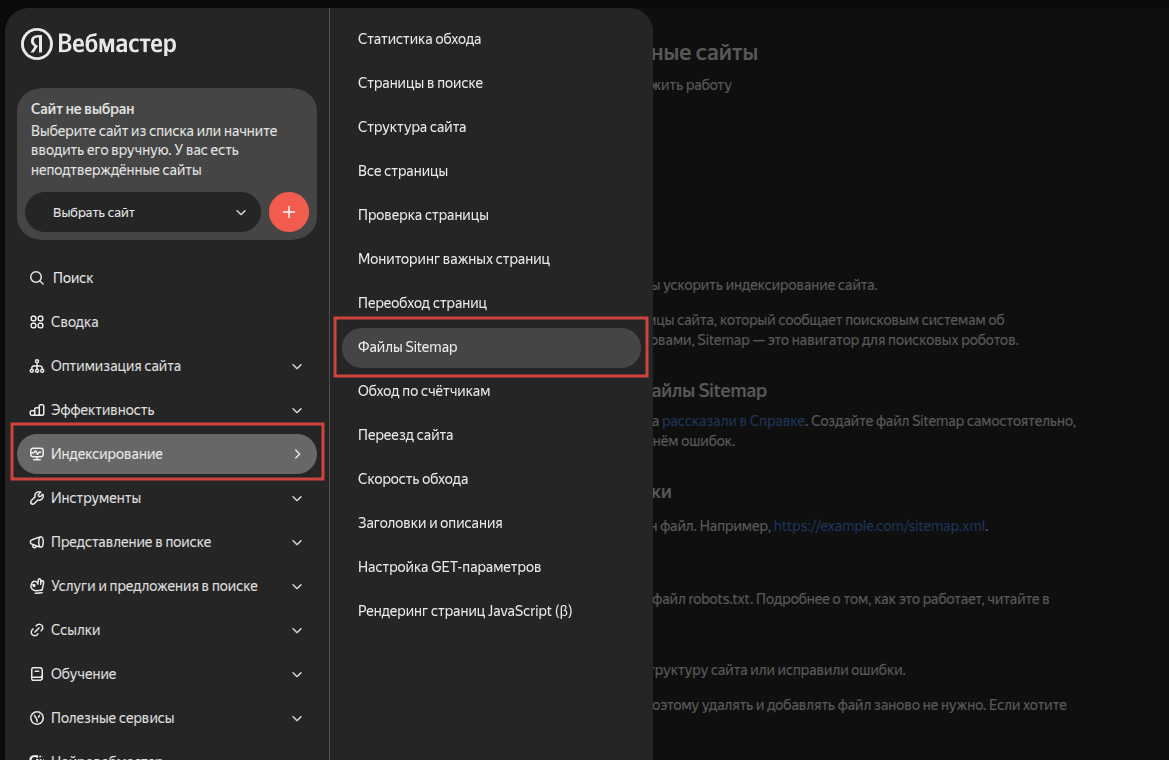1169x760 pixels.
Task: Click the Представление в поиске megaphone icon
Action: pyautogui.click(x=37, y=542)
